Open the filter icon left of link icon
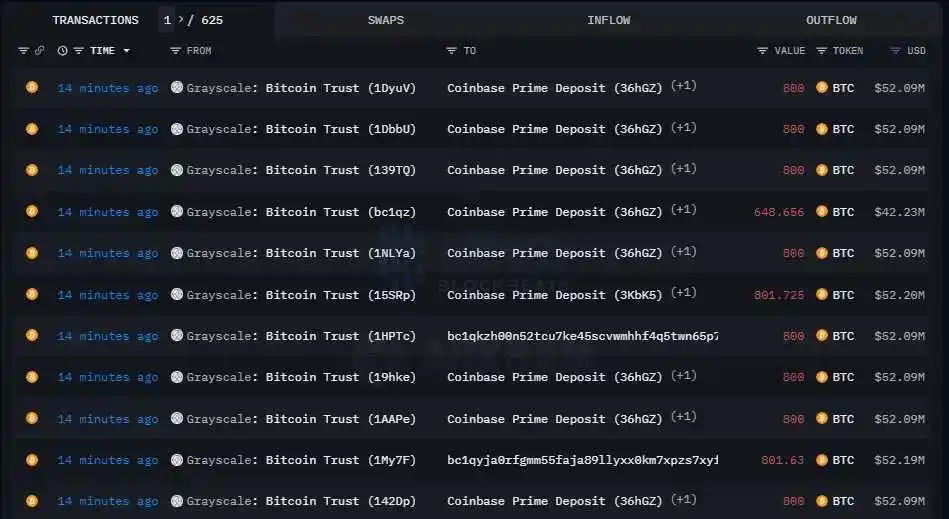 24,51
